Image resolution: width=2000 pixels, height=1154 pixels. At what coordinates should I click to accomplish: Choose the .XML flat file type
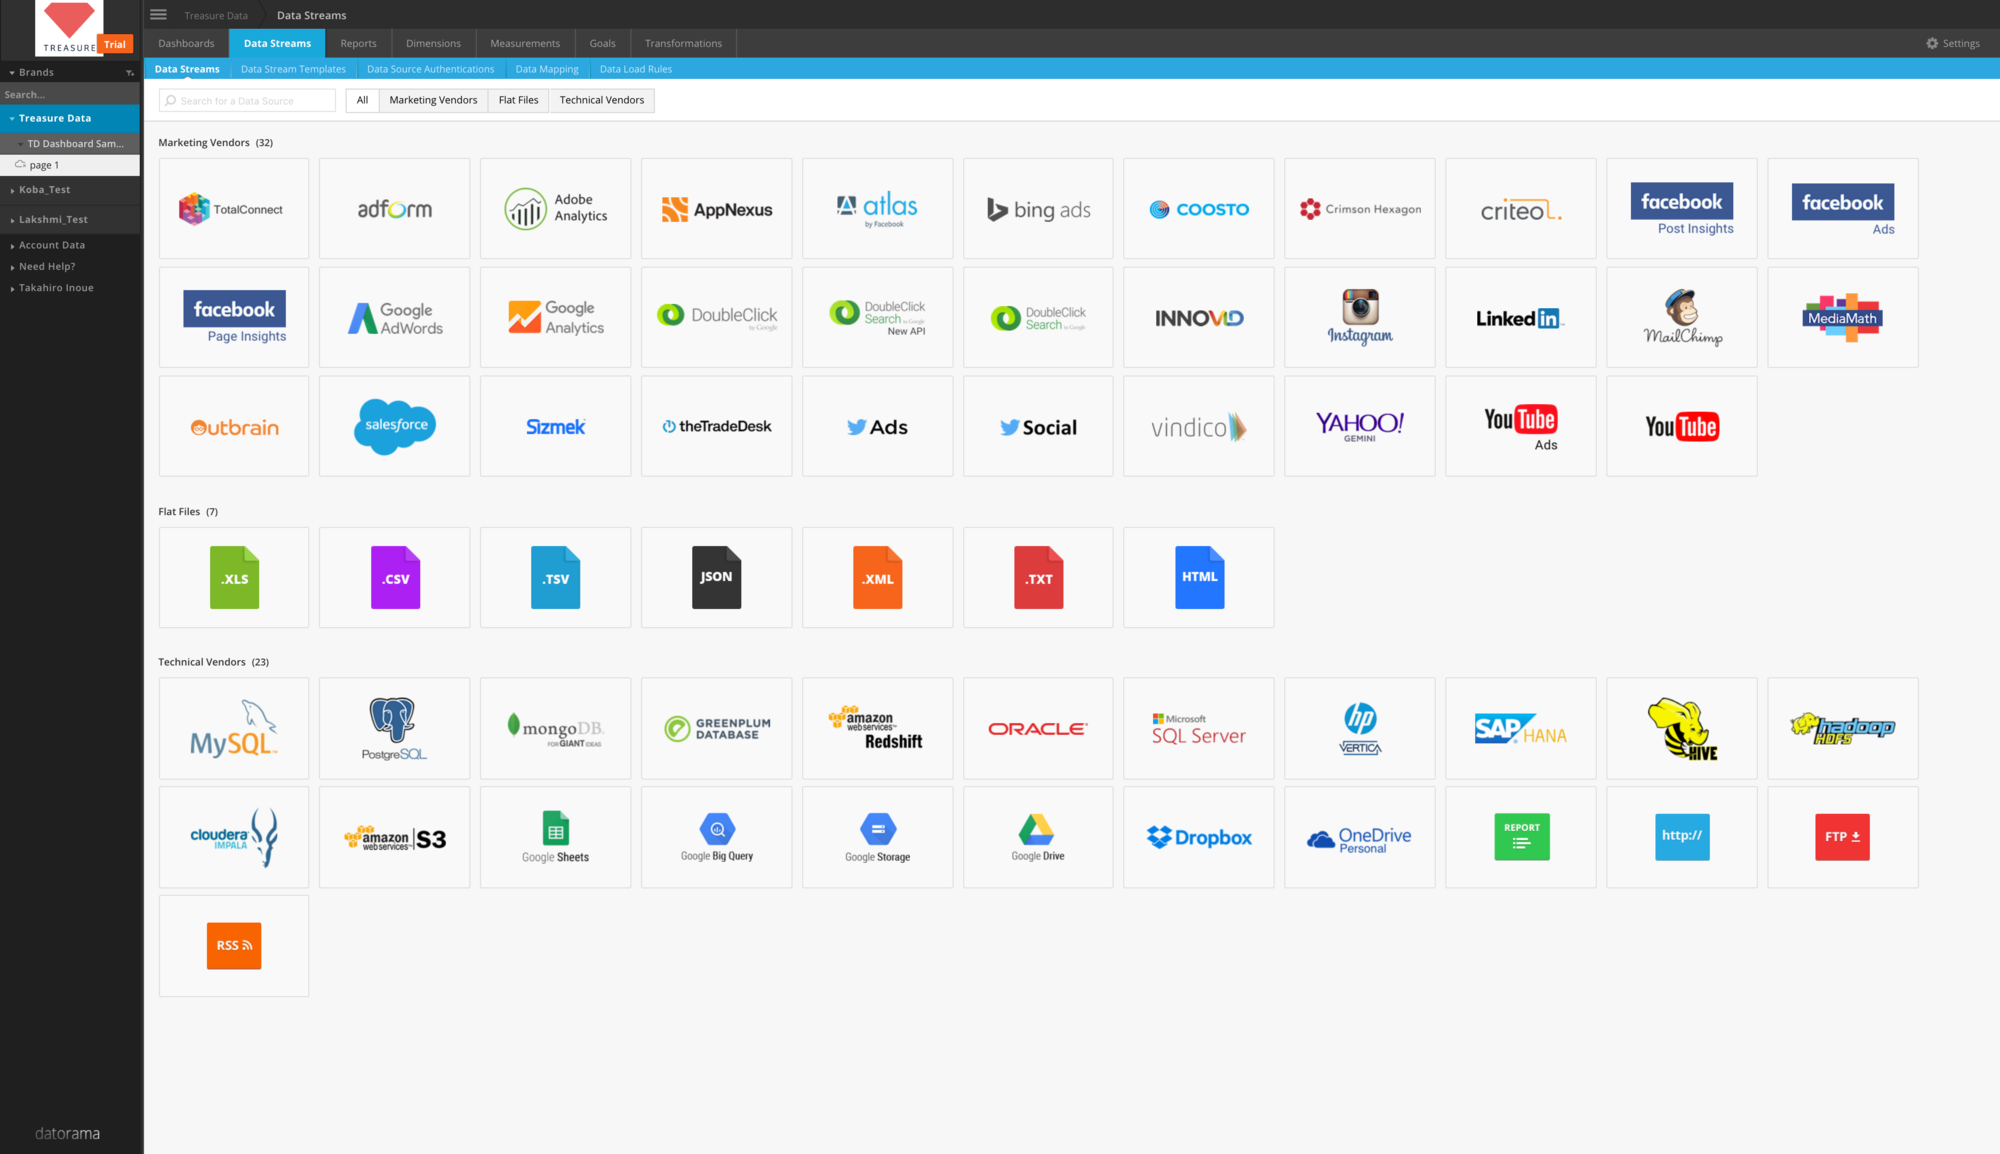point(878,578)
